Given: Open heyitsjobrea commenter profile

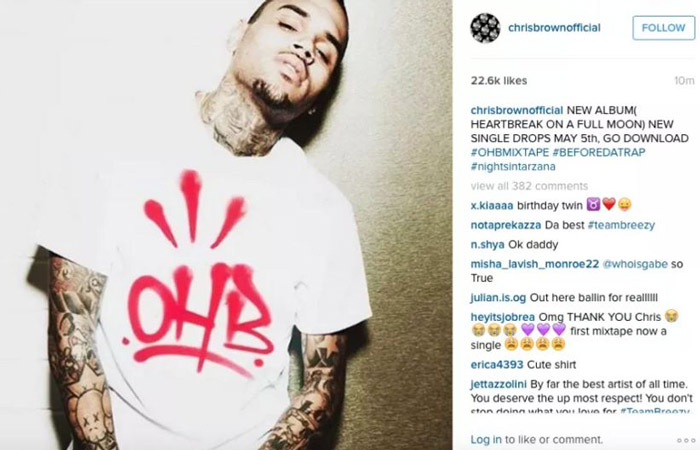Looking at the screenshot, I should tap(503, 317).
